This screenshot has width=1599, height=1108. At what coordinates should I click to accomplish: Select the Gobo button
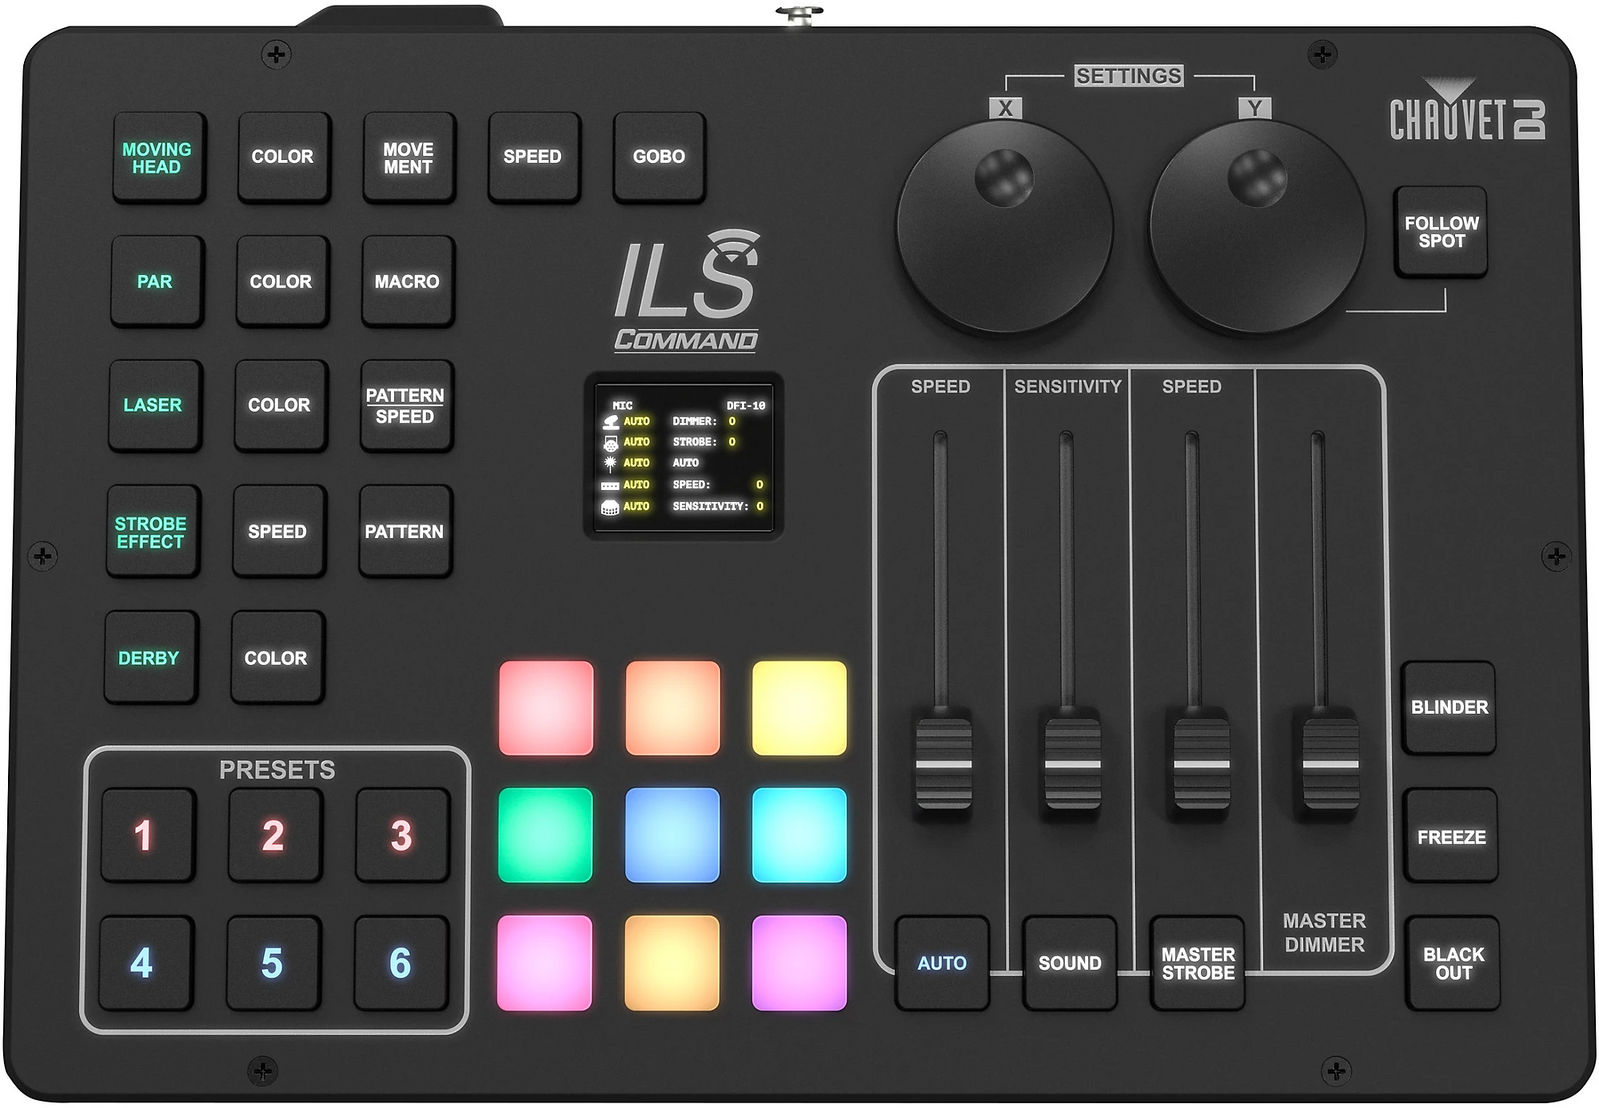[x=658, y=157]
